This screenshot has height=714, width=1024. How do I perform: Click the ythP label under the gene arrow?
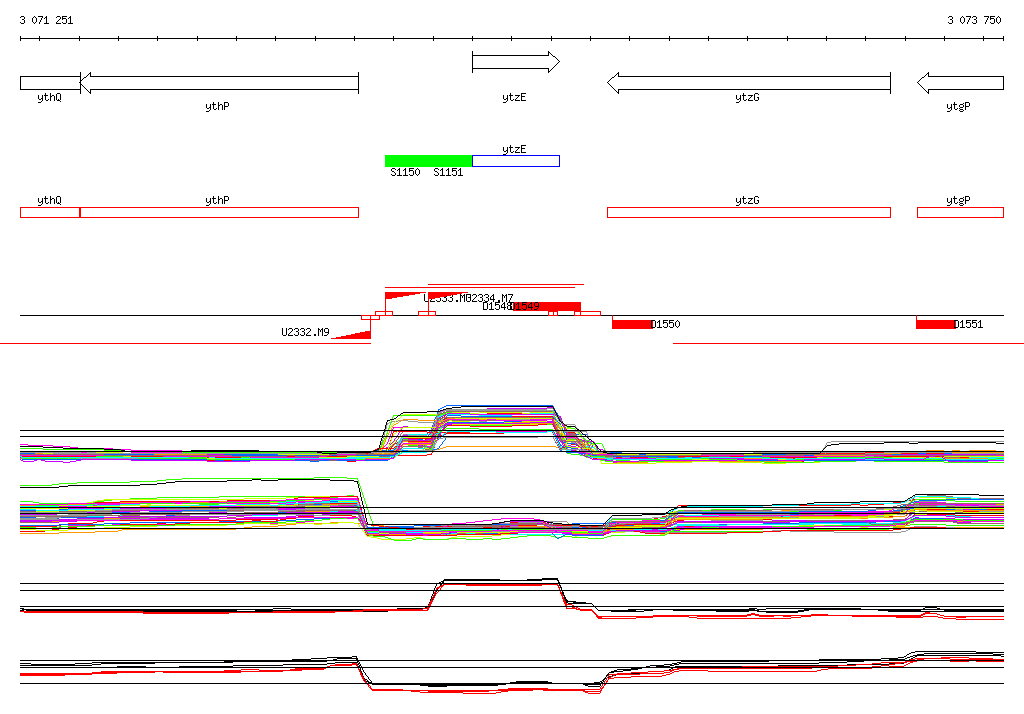tap(217, 106)
